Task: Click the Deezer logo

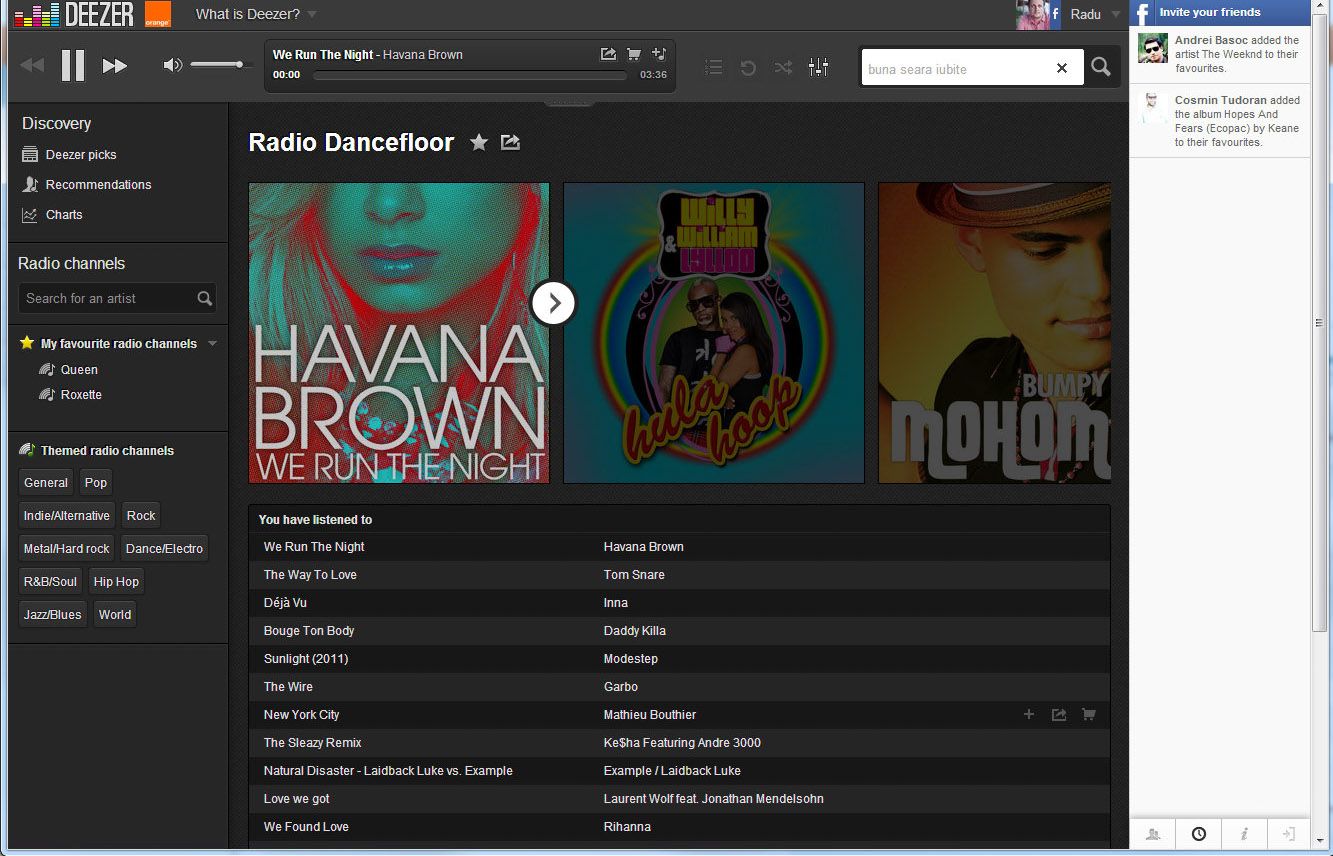Action: 75,14
